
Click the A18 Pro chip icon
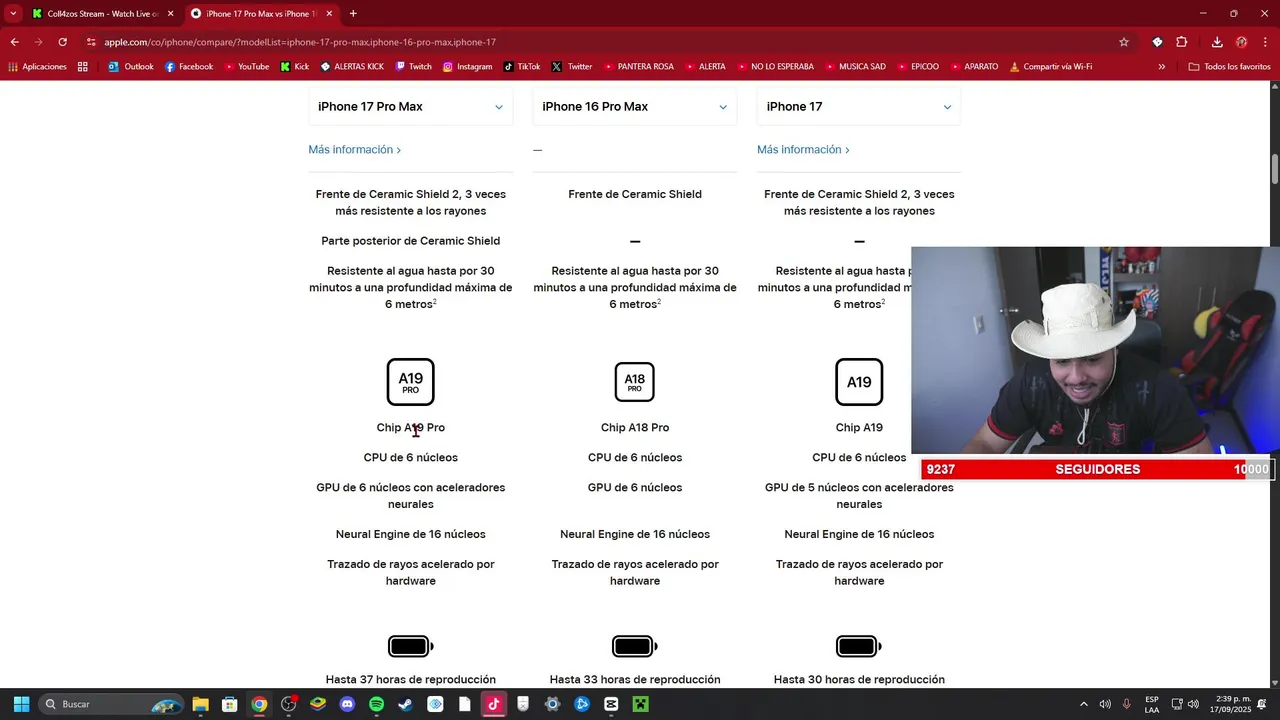pos(635,382)
